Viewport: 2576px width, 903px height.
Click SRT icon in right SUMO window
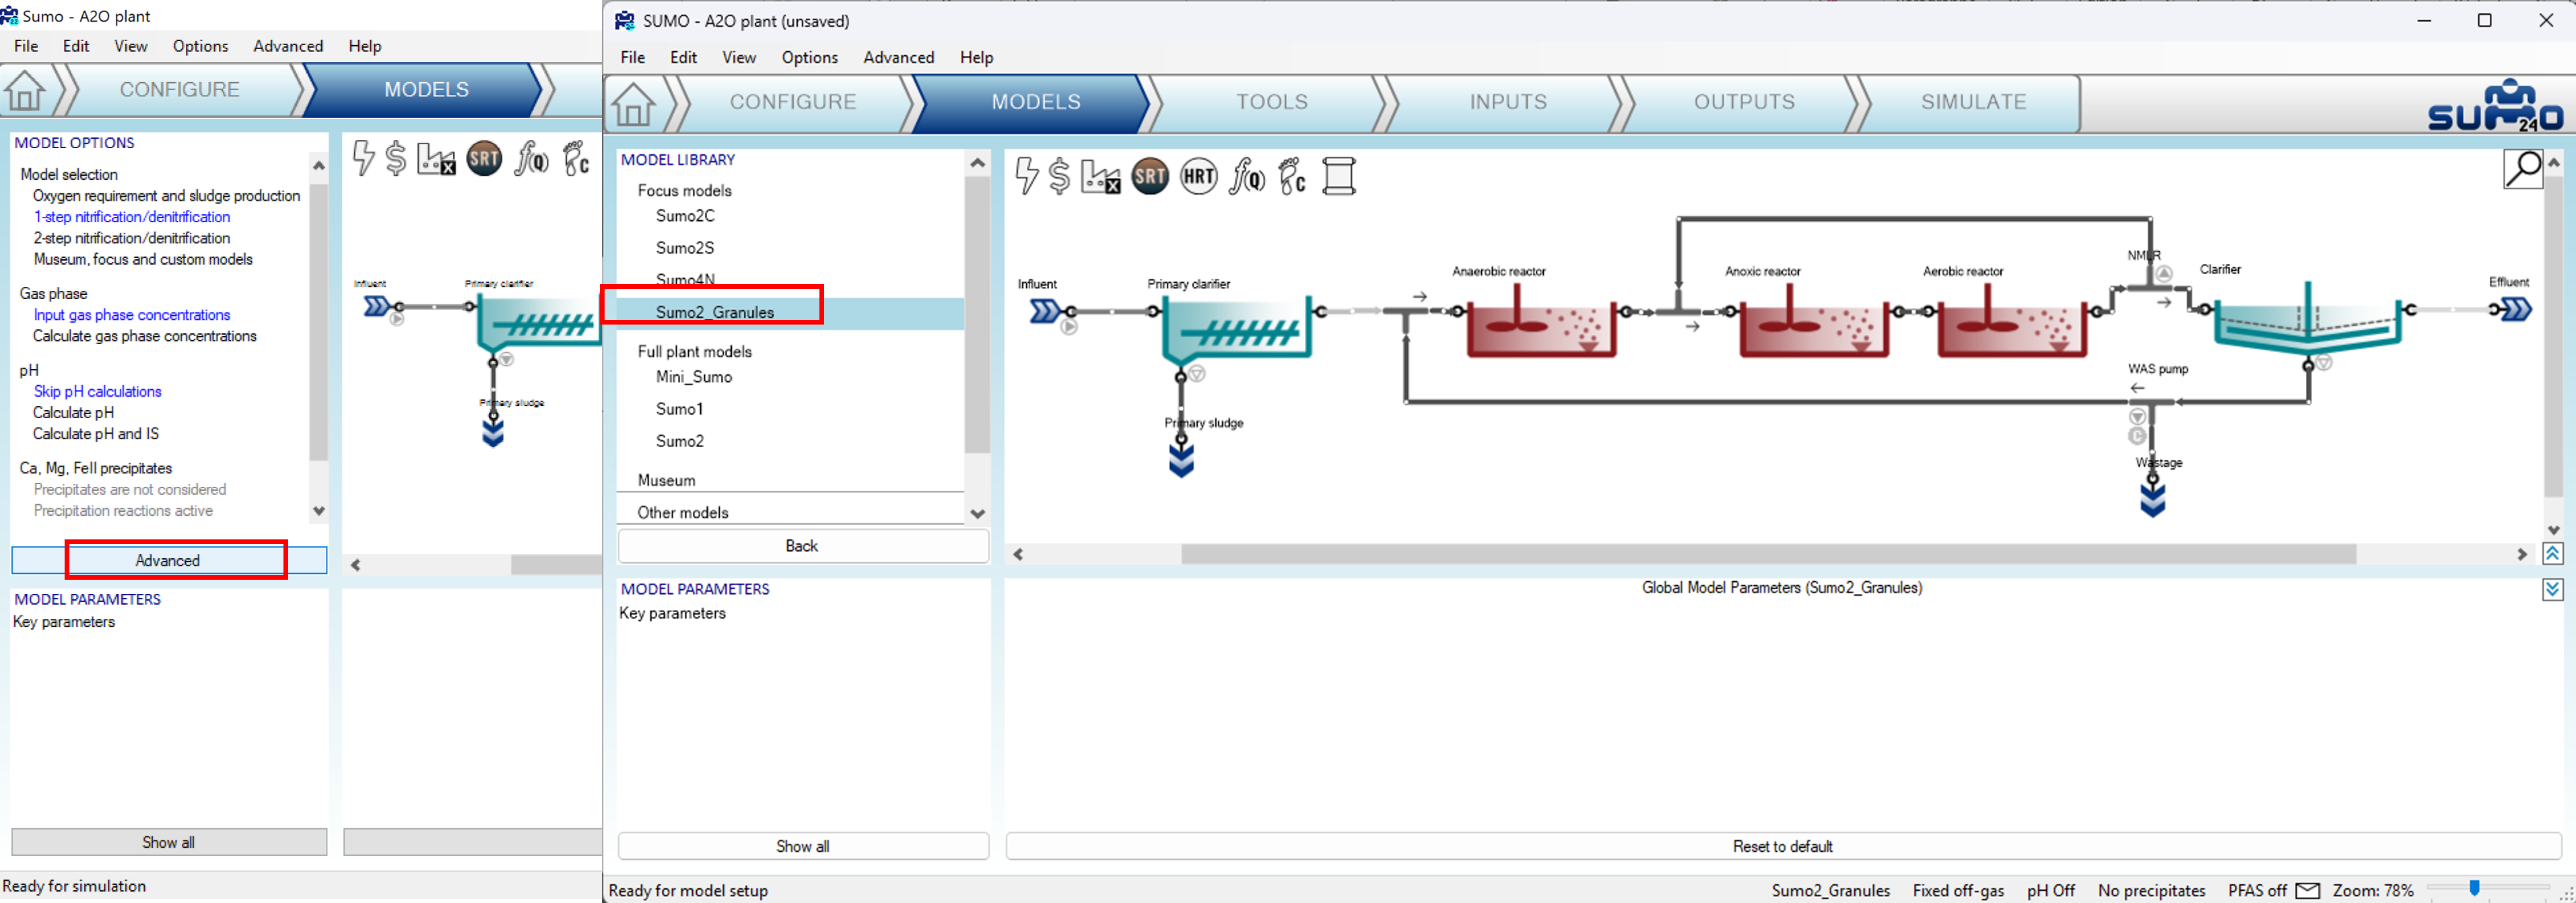(x=1150, y=177)
